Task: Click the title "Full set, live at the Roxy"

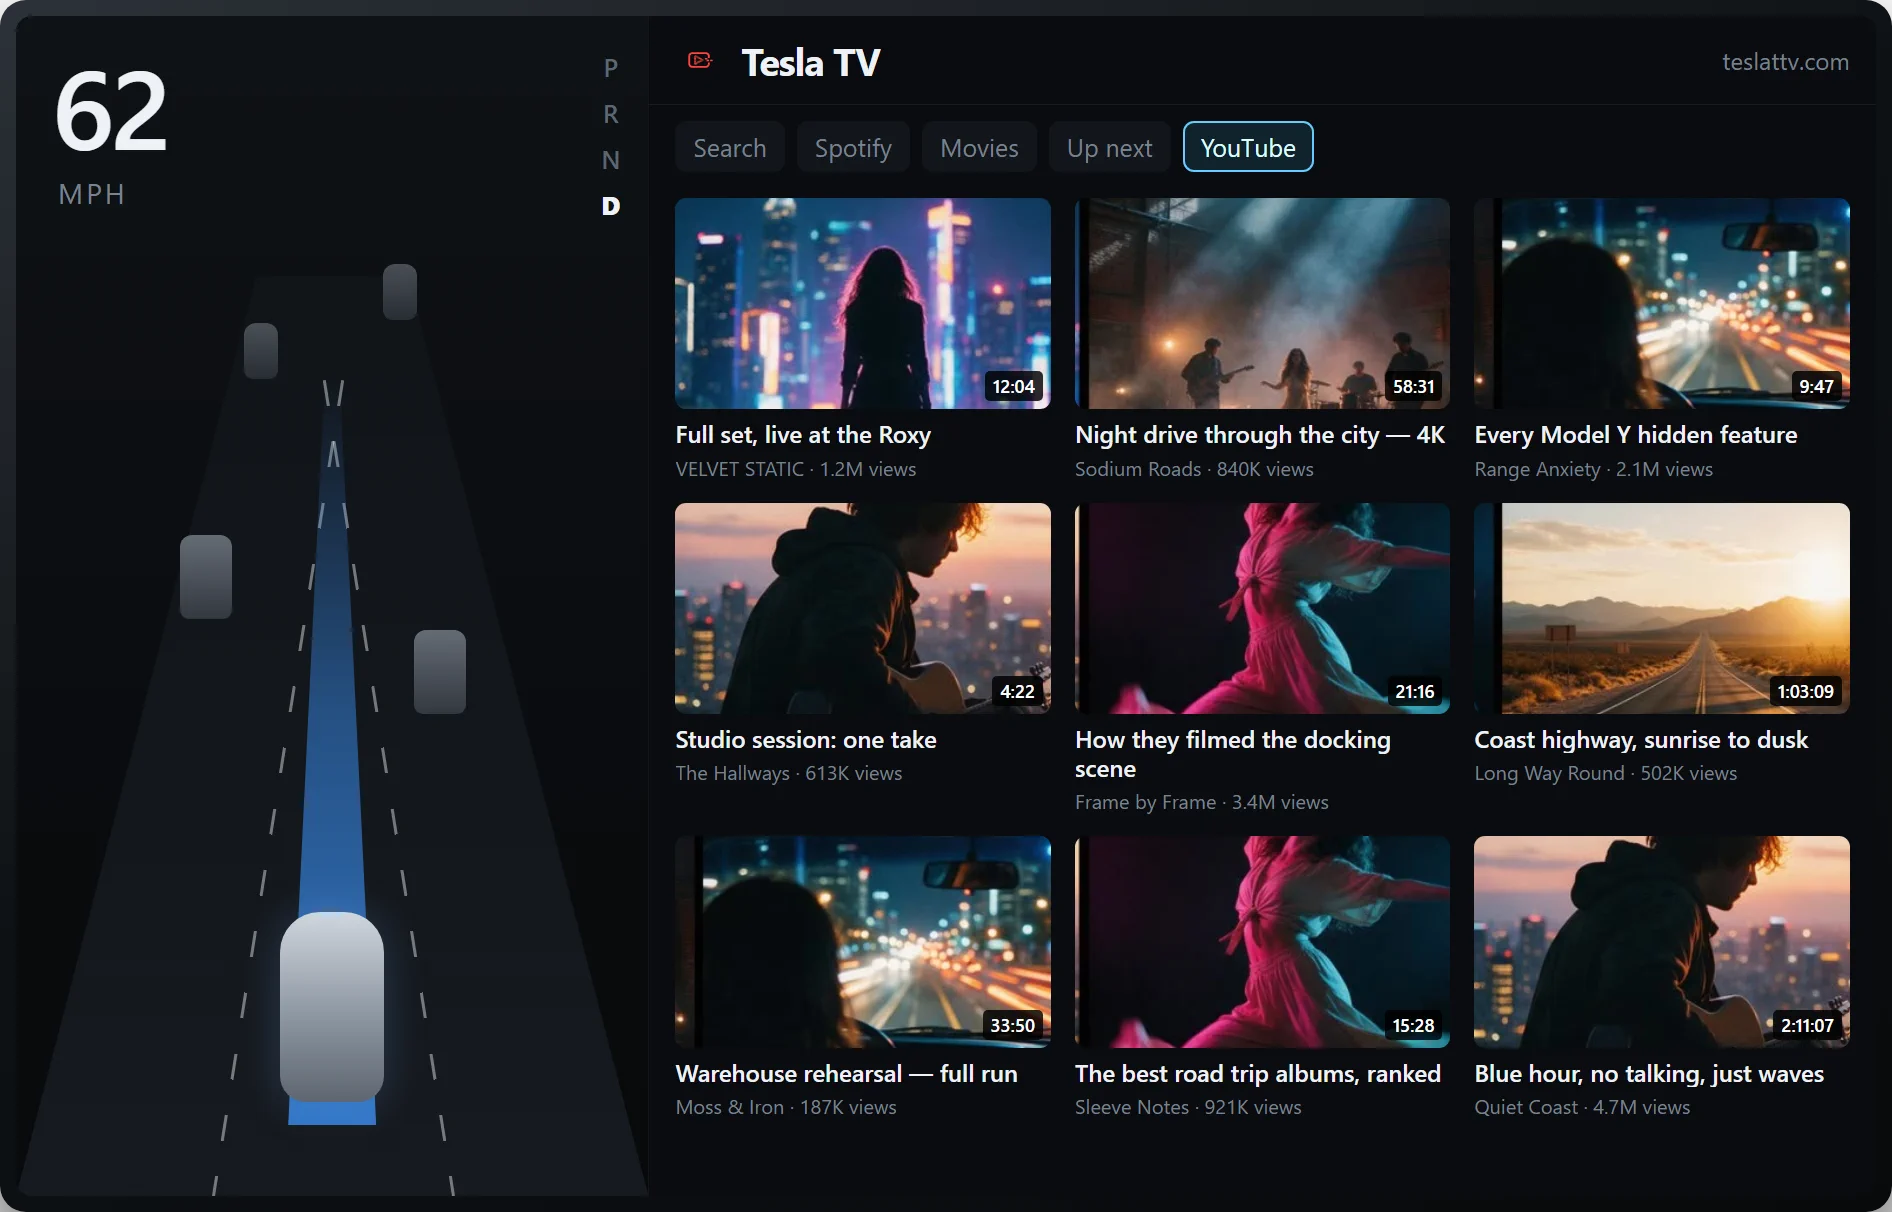Action: click(803, 435)
